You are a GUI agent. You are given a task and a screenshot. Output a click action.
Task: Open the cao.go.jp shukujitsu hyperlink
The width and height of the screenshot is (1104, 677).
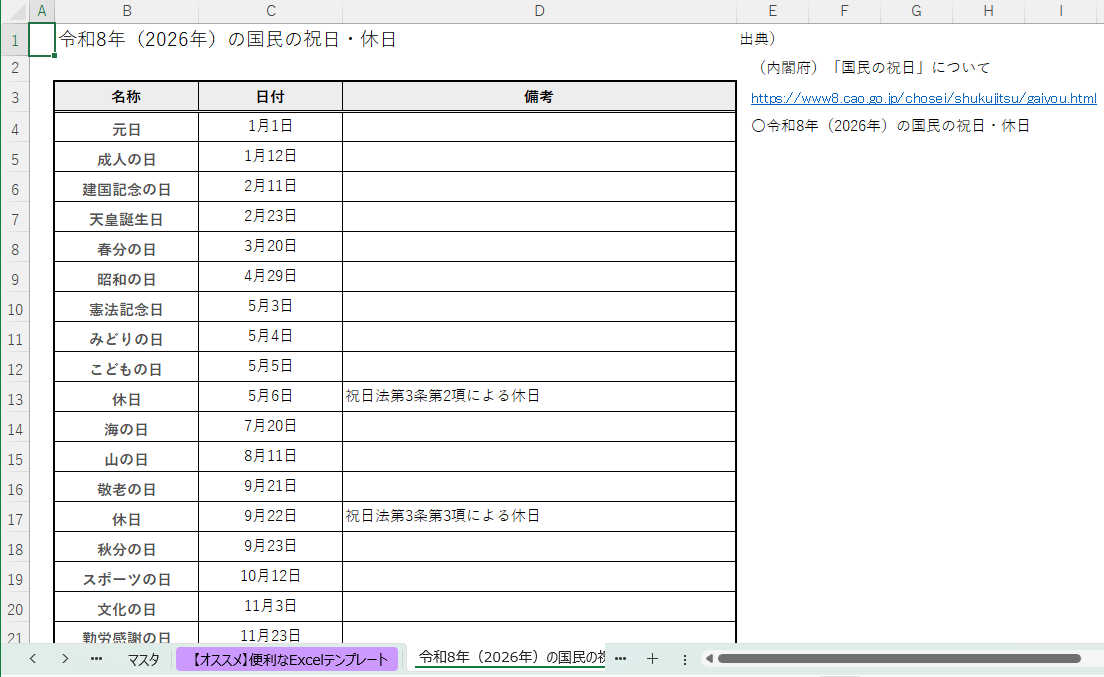pyautogui.click(x=923, y=98)
